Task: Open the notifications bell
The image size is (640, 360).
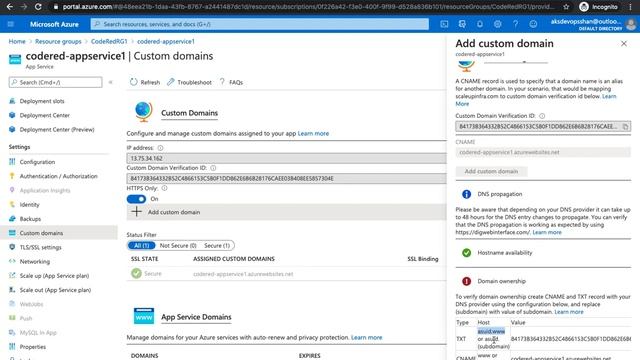Action: (480, 24)
